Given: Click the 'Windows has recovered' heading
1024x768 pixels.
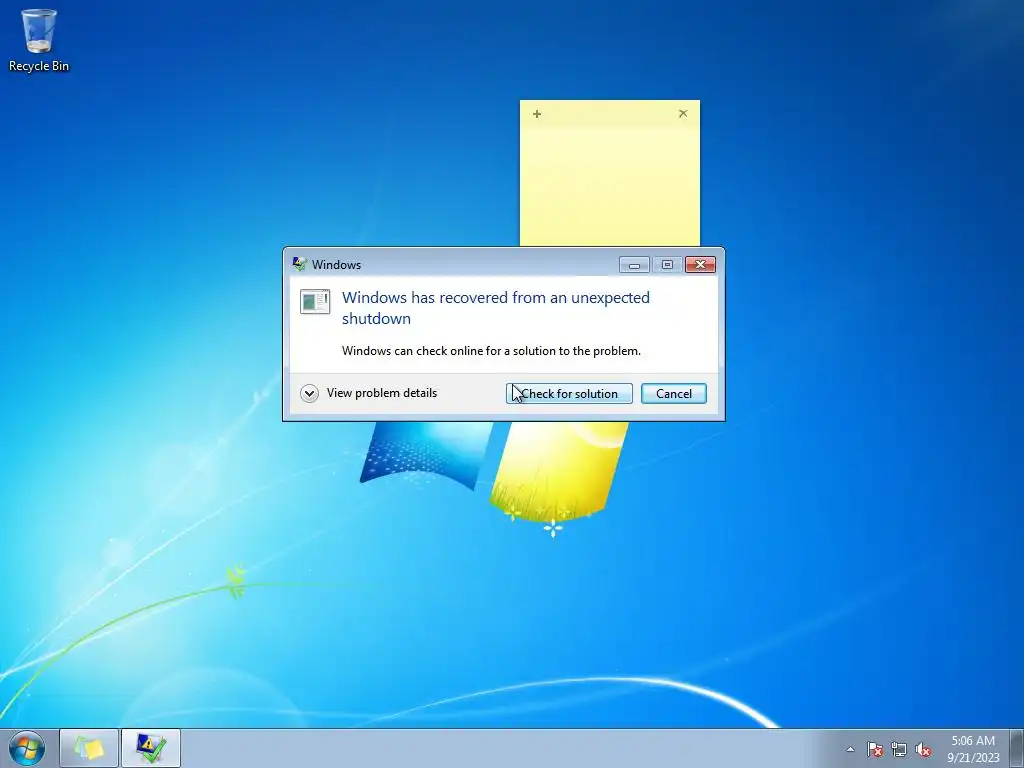Looking at the screenshot, I should point(496,308).
